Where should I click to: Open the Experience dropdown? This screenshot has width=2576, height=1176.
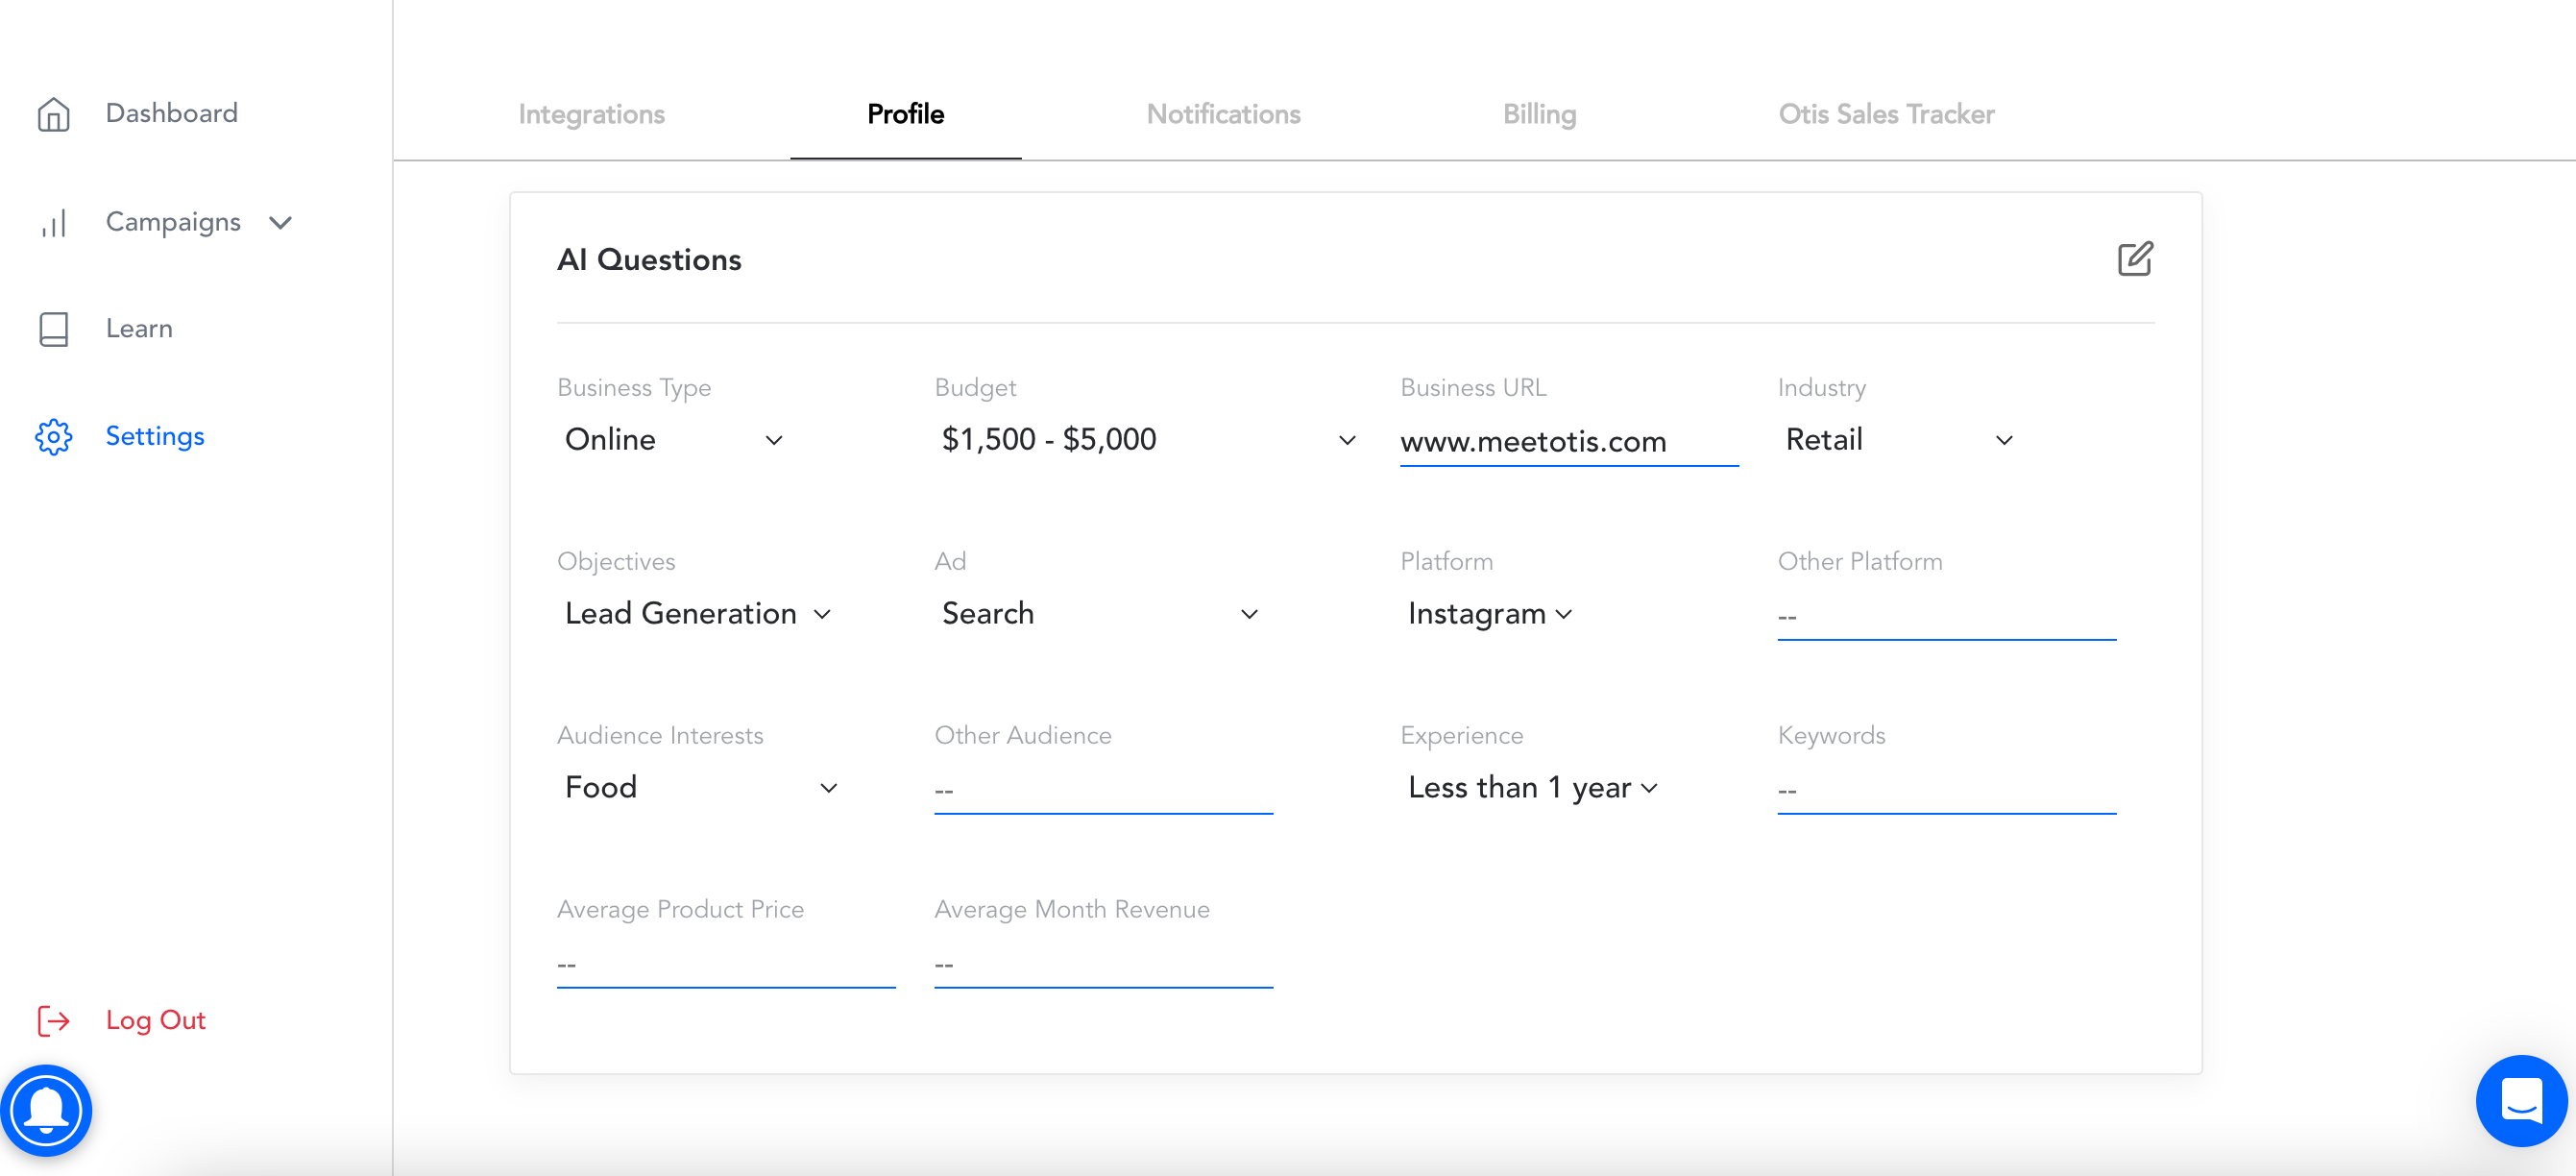point(1532,788)
